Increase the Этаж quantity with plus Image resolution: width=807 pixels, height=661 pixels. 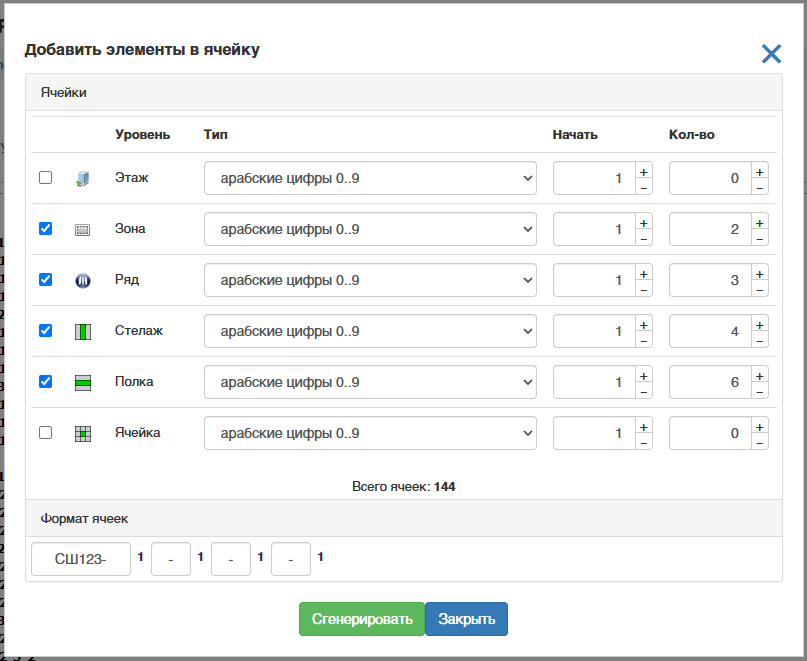click(x=760, y=172)
